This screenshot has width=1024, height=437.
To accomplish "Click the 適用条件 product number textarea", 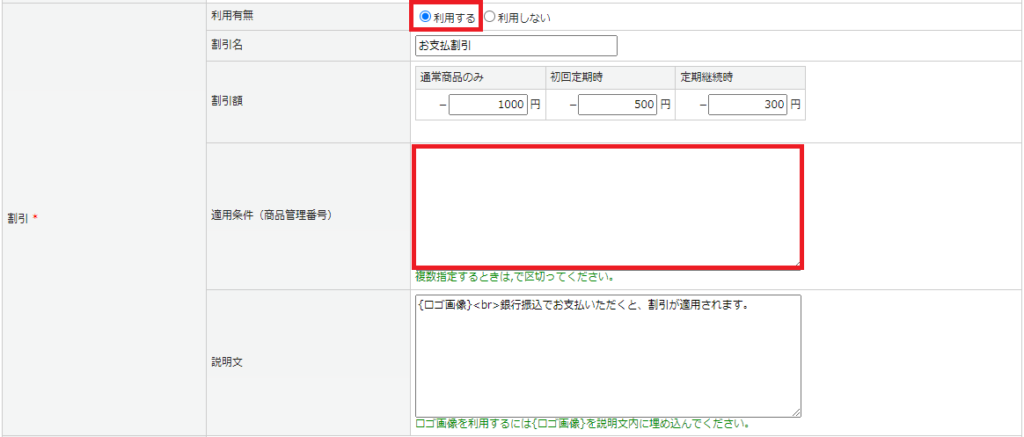I will (607, 207).
